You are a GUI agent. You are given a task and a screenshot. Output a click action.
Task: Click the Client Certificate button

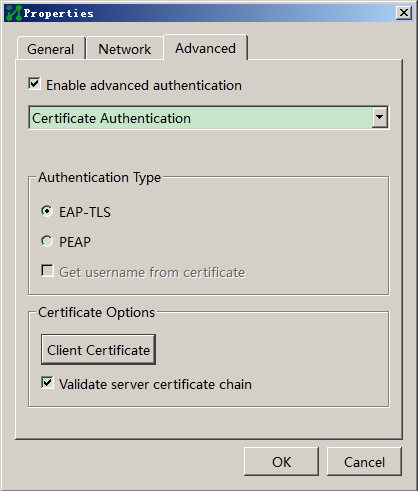(98, 350)
